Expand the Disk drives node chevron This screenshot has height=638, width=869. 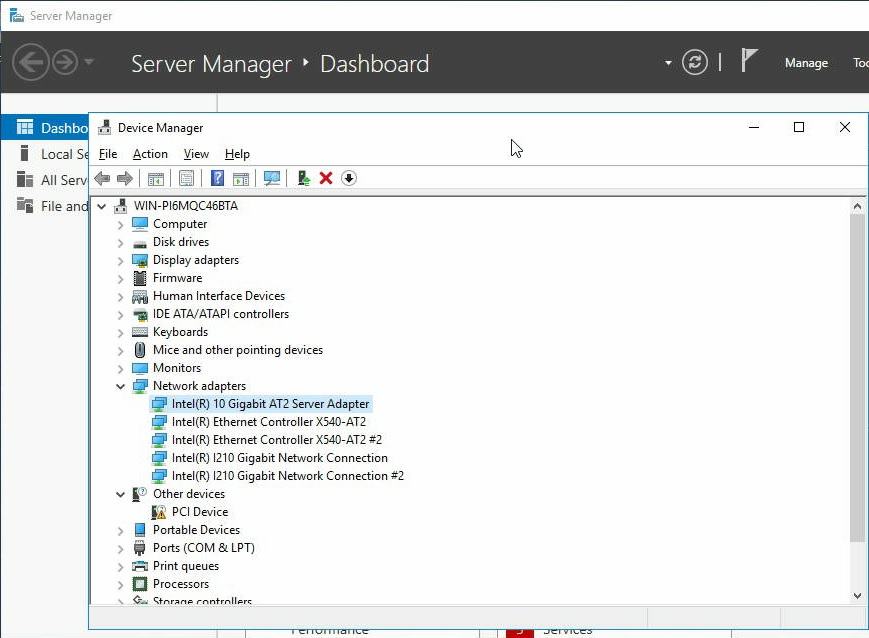pyautogui.click(x=120, y=243)
